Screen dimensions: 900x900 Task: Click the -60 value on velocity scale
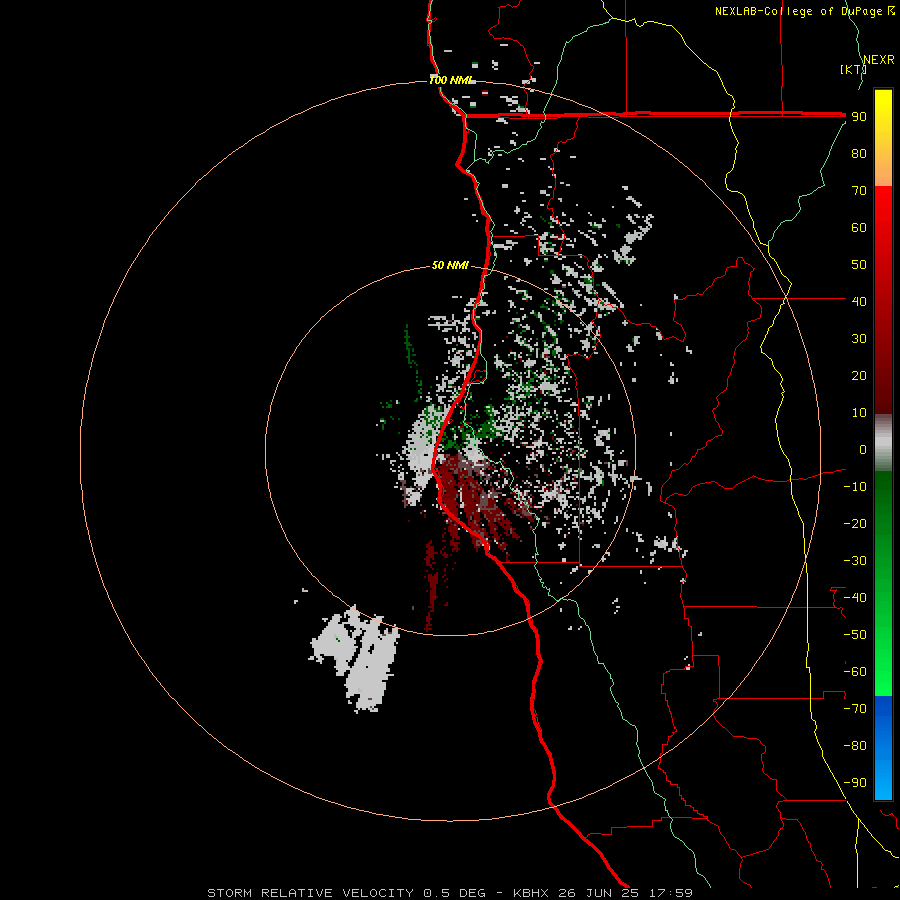click(x=855, y=672)
